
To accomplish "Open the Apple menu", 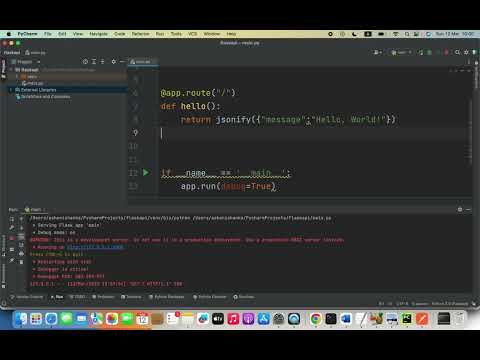I will [9, 34].
